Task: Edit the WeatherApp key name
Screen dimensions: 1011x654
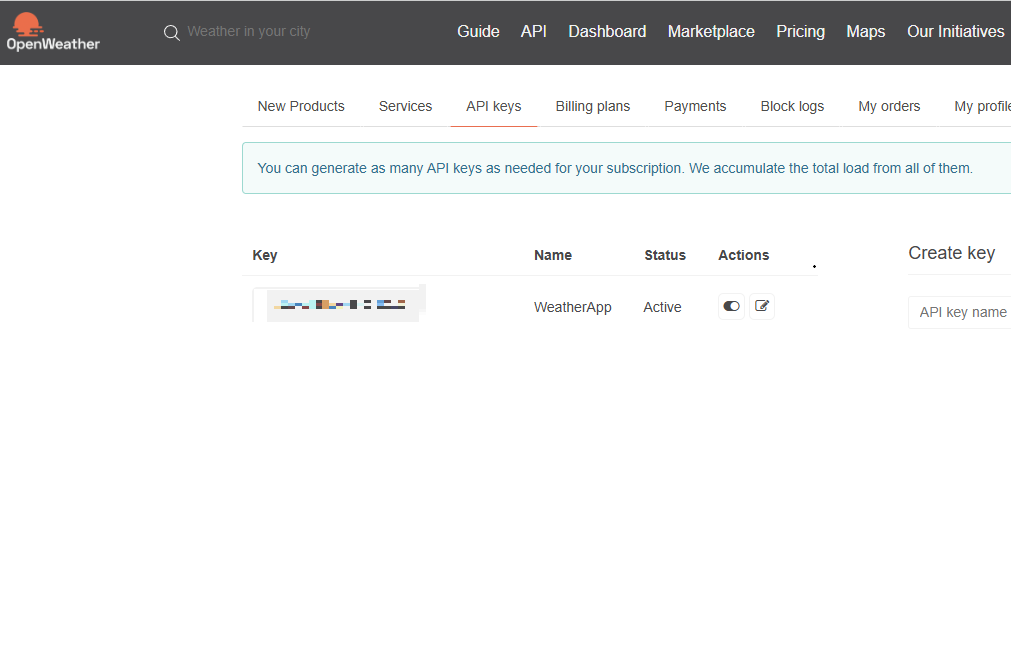Action: tap(762, 306)
